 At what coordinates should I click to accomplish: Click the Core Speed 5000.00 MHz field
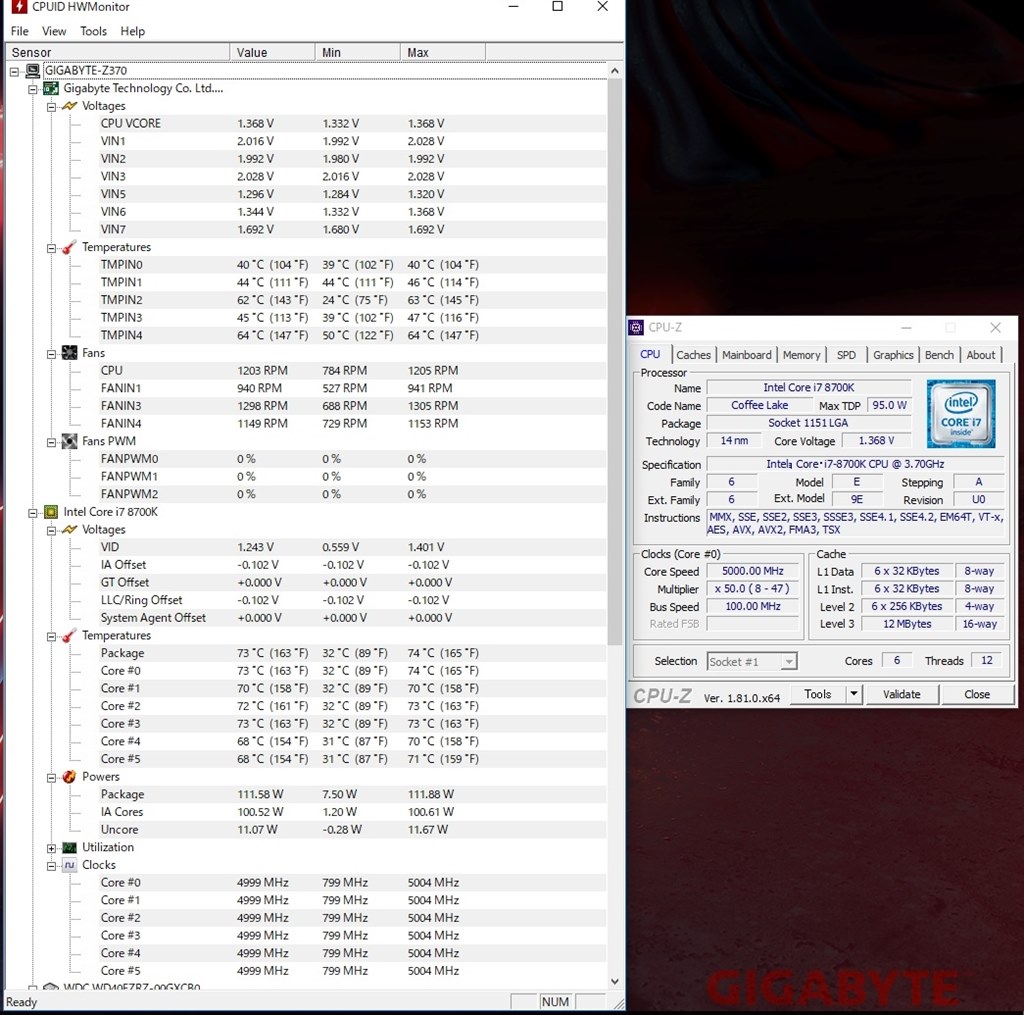(752, 571)
